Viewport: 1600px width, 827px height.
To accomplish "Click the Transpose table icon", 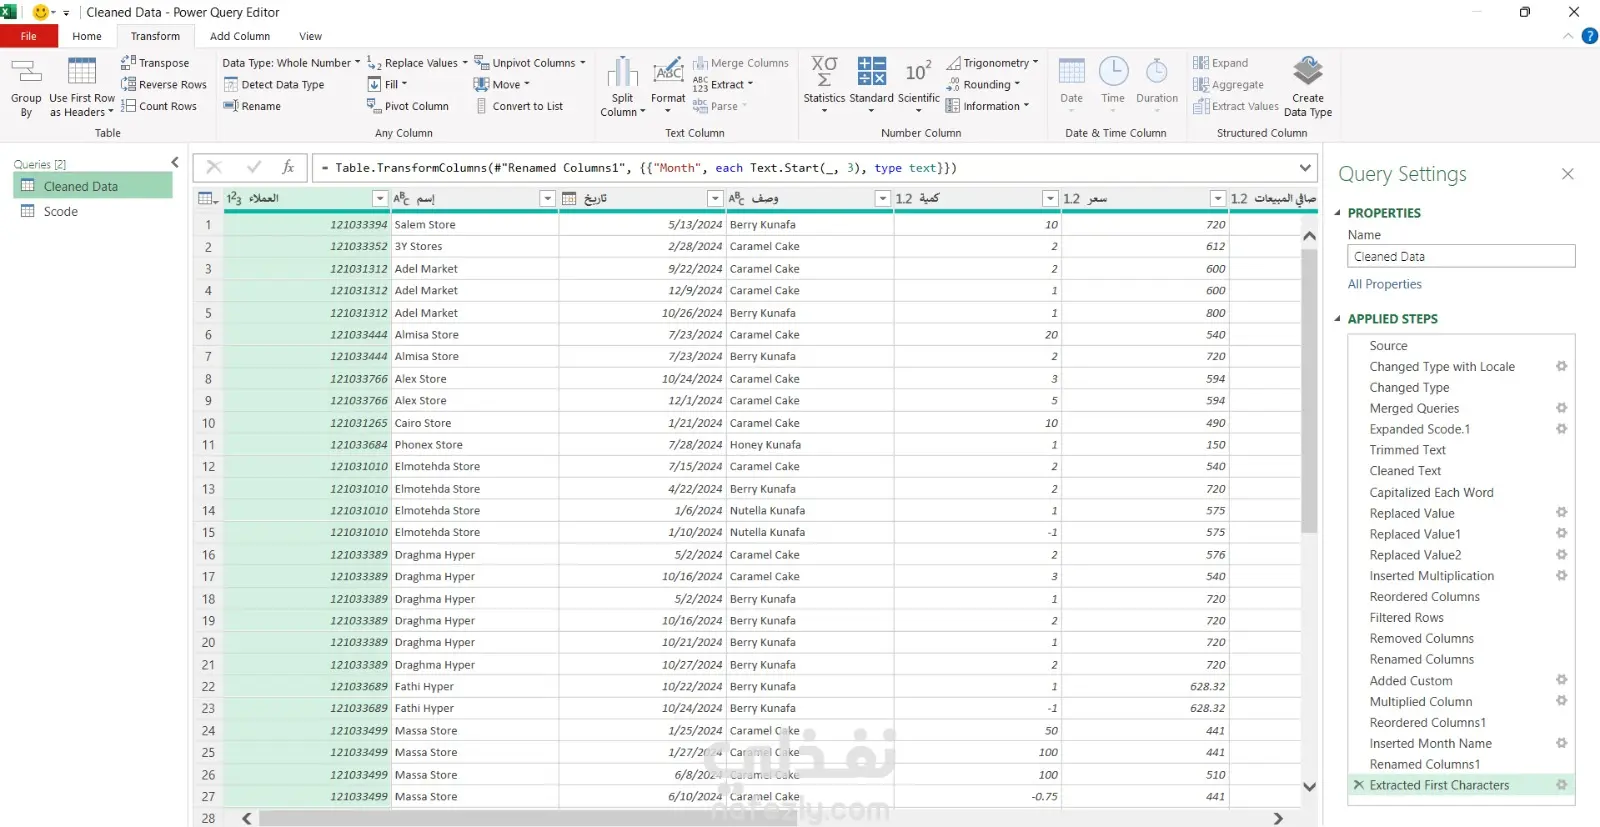I will (128, 62).
